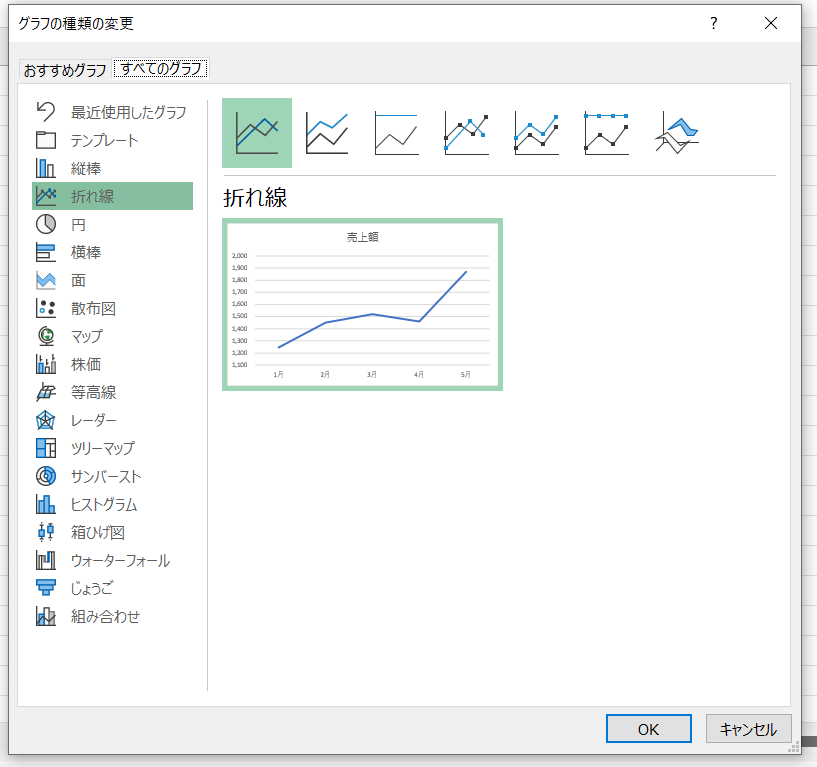This screenshot has width=817, height=767.
Task: Click the ウォーターフォール label
Action: tap(120, 560)
